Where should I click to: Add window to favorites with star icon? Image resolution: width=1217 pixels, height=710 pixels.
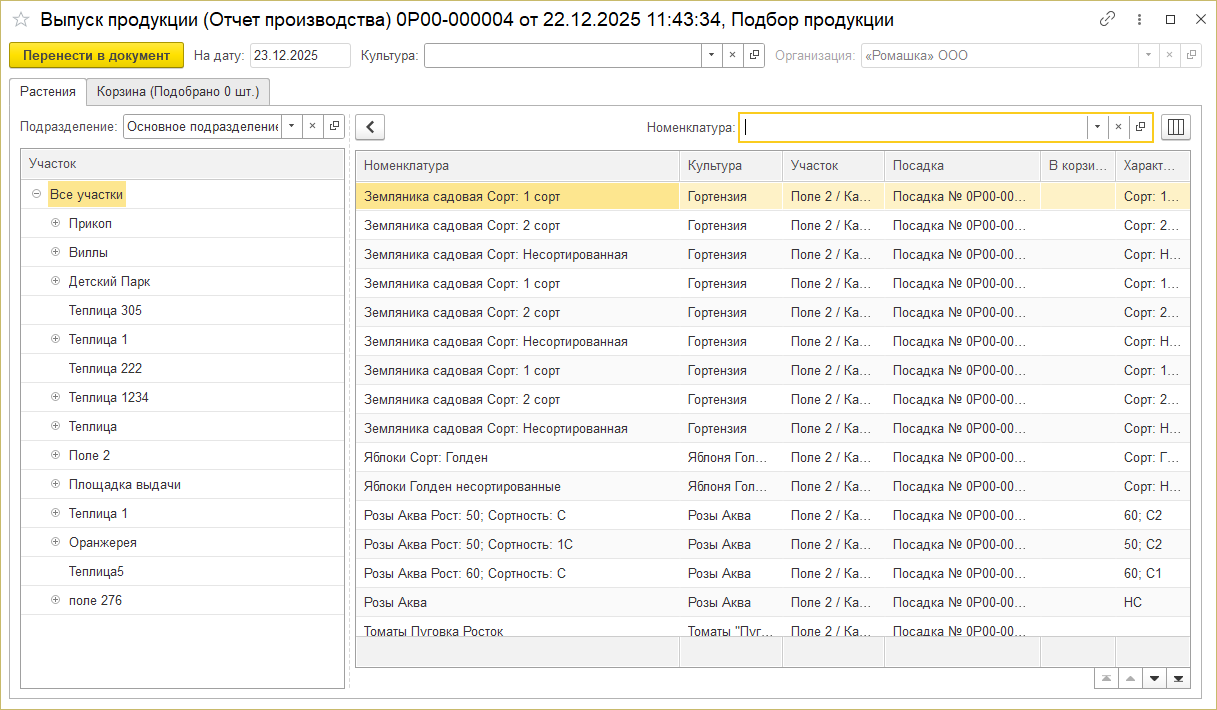coord(21,20)
